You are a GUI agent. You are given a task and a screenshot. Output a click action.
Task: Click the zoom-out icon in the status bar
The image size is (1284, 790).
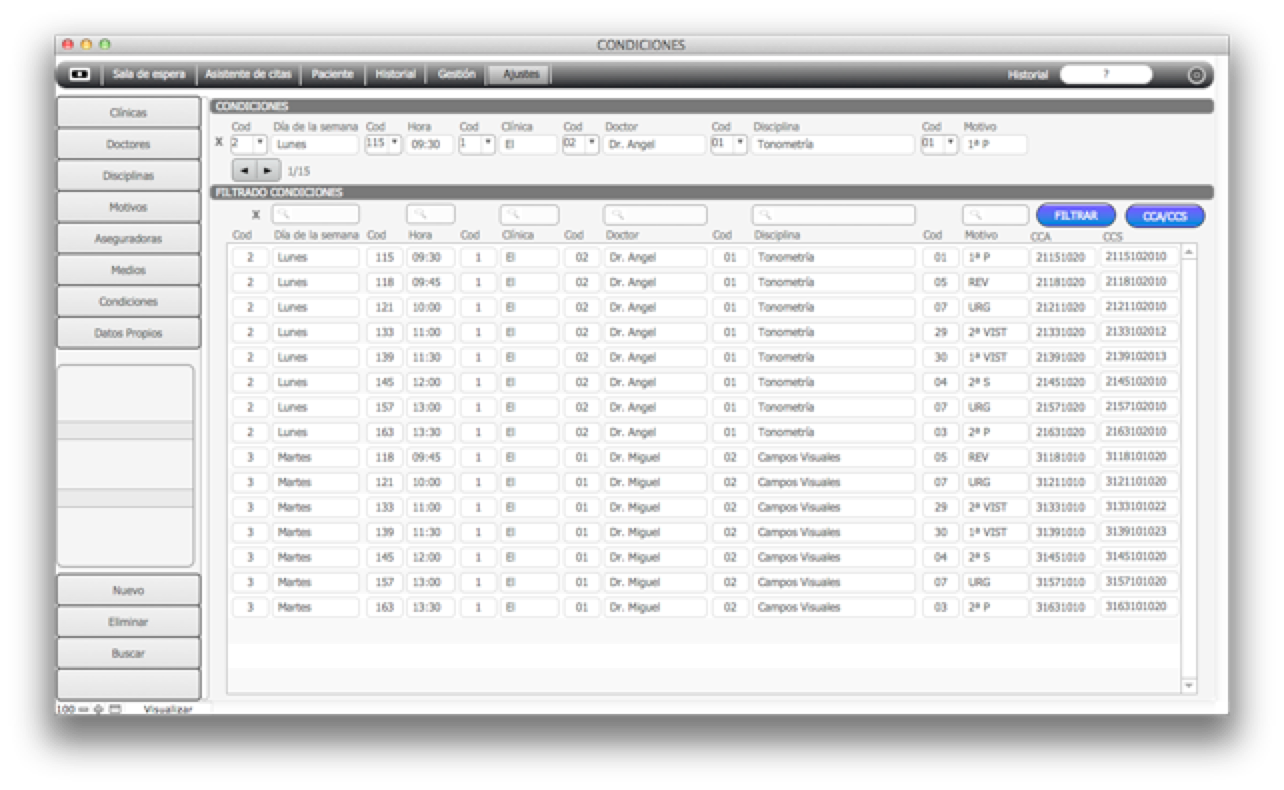(x=85, y=709)
